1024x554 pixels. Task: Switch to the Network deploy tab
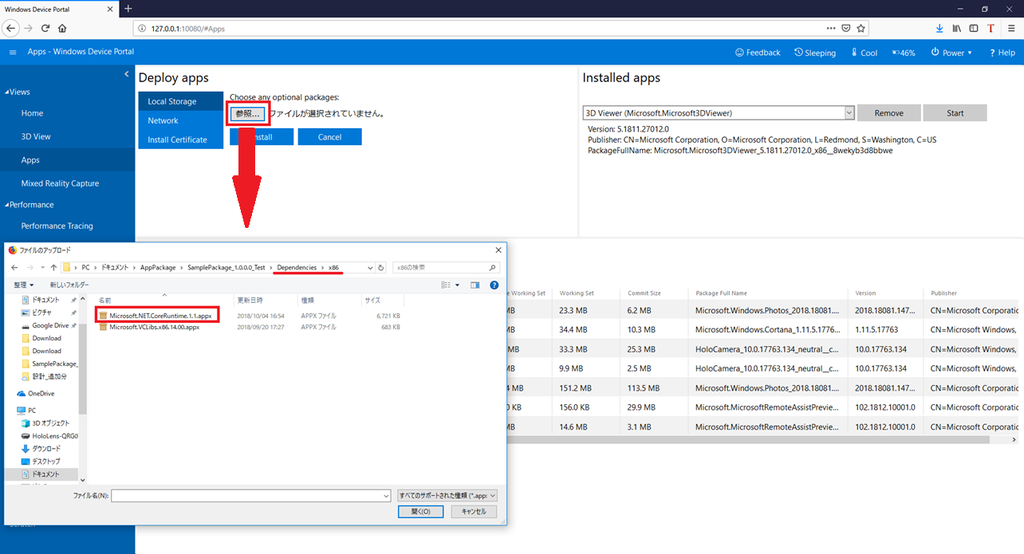pyautogui.click(x=180, y=120)
